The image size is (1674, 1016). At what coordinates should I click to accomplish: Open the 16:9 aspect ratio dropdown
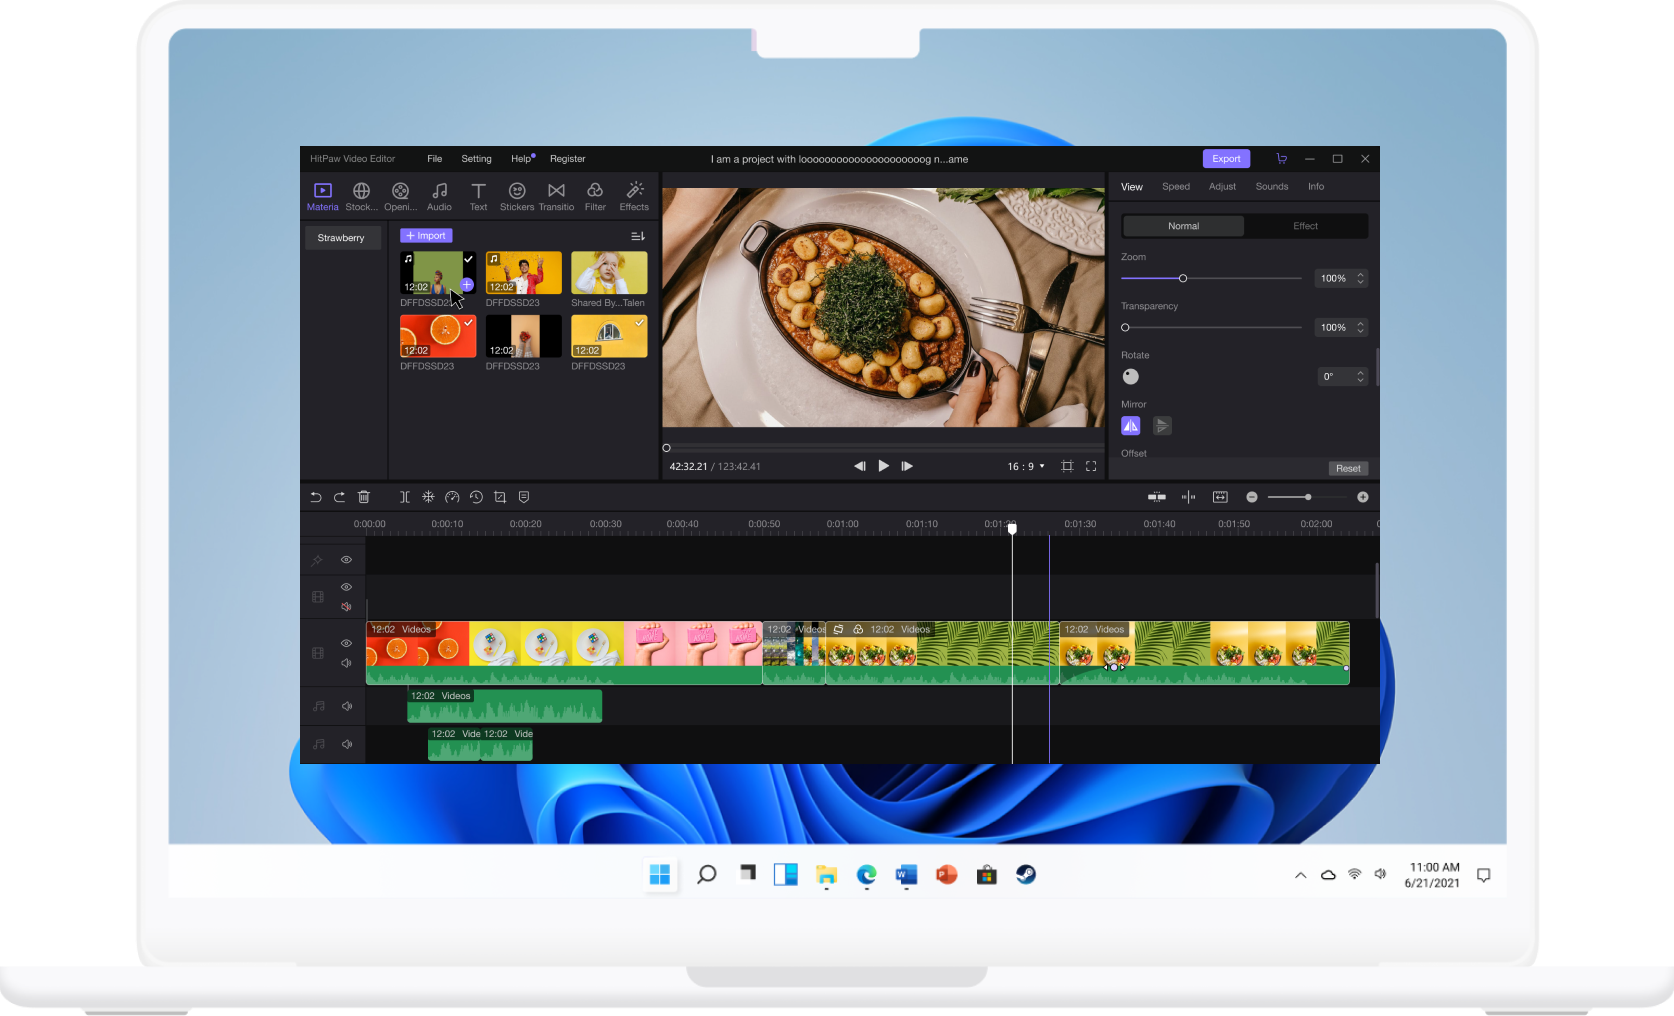click(1026, 466)
